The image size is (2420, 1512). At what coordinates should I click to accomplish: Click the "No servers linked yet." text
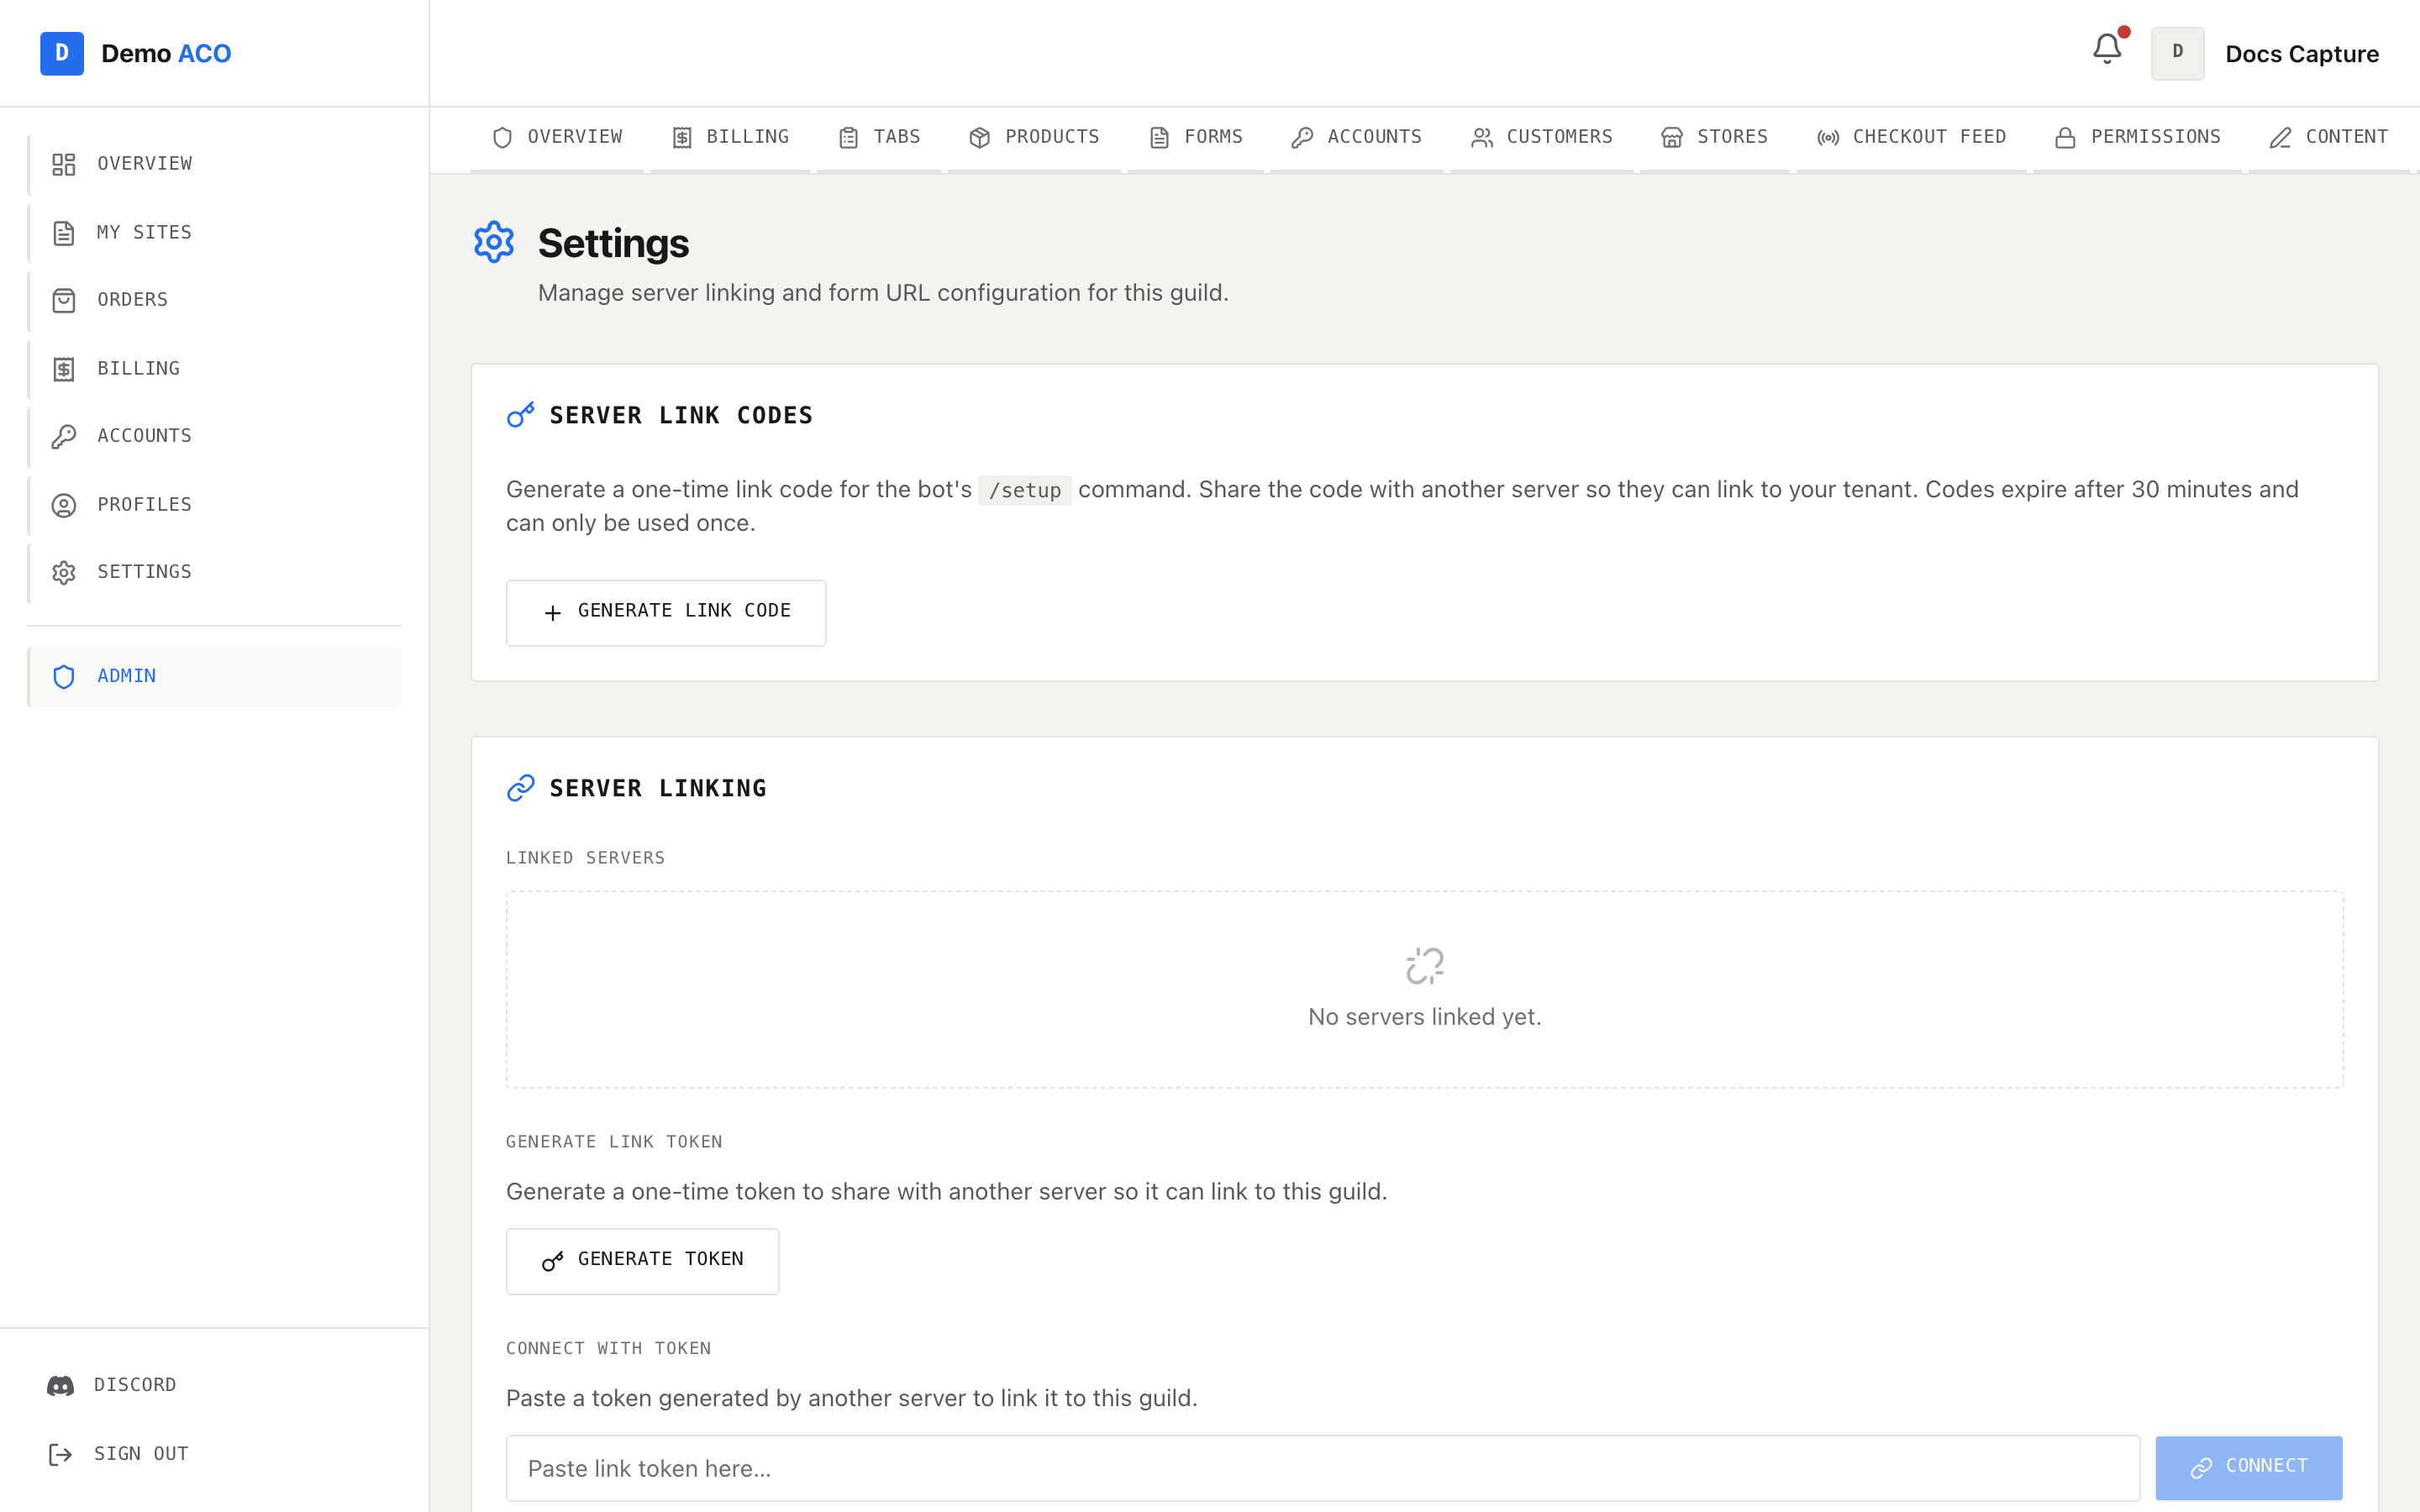[1424, 1017]
